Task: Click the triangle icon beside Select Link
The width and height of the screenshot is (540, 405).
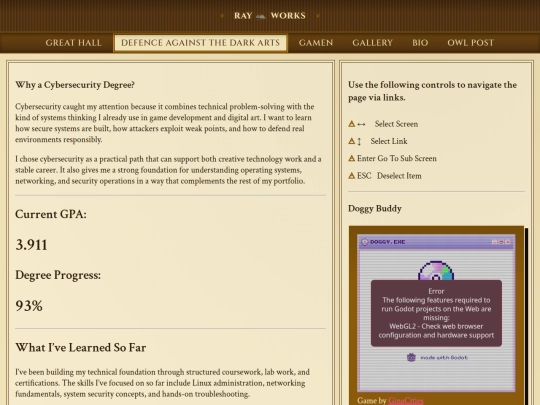Action: pyautogui.click(x=351, y=141)
